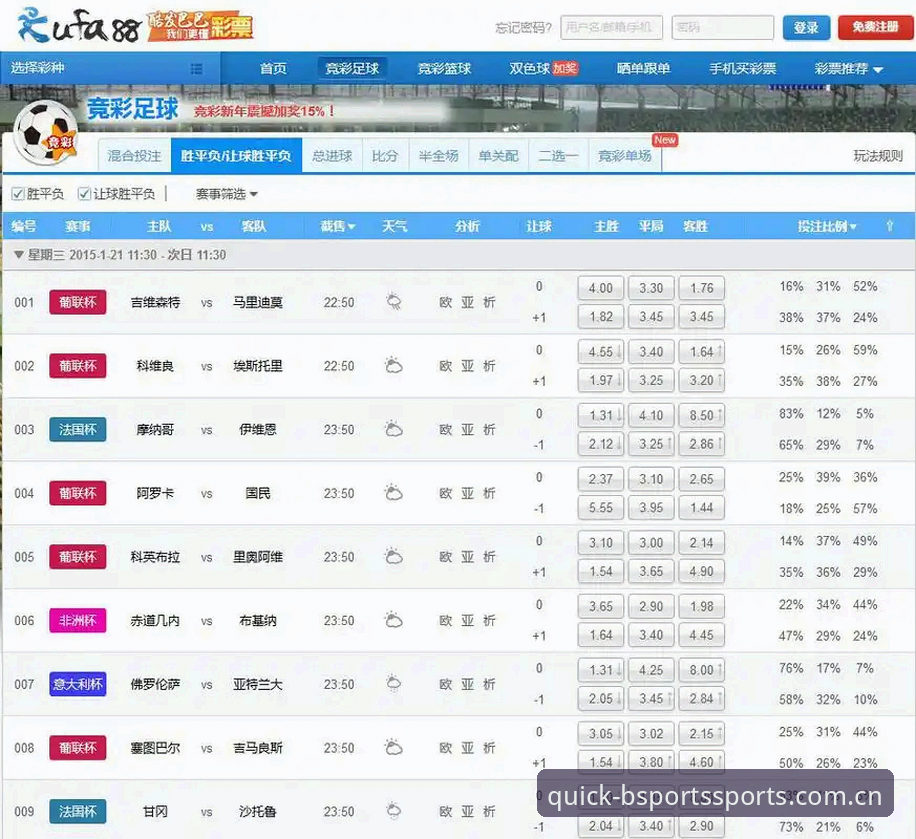
Task: Click the ufa88 logo
Action: click(x=79, y=25)
